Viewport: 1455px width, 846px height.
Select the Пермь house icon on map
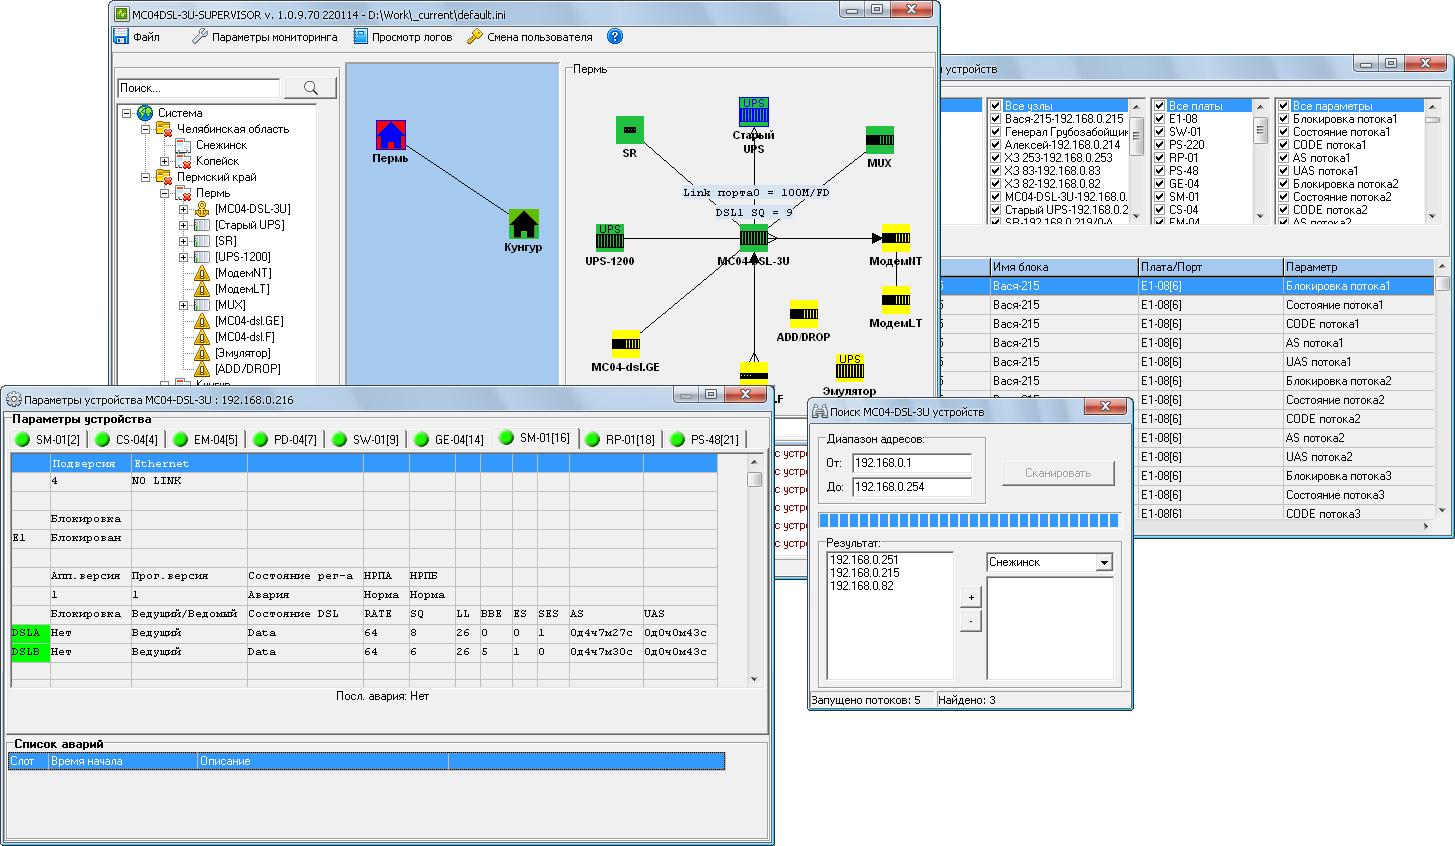(x=390, y=135)
